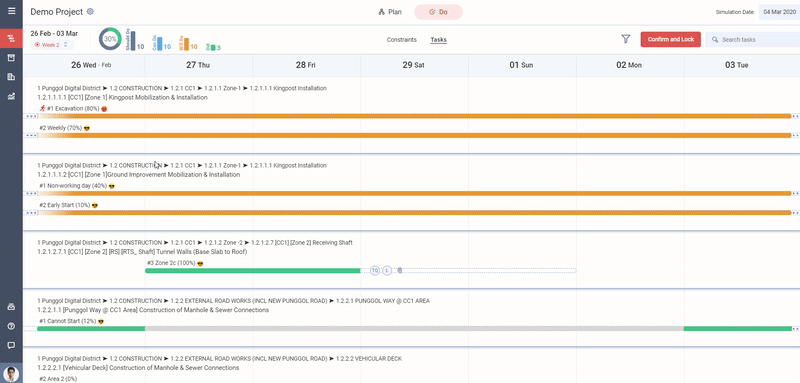Click the 01 Sun date column header
The image size is (800, 383).
click(521, 65)
